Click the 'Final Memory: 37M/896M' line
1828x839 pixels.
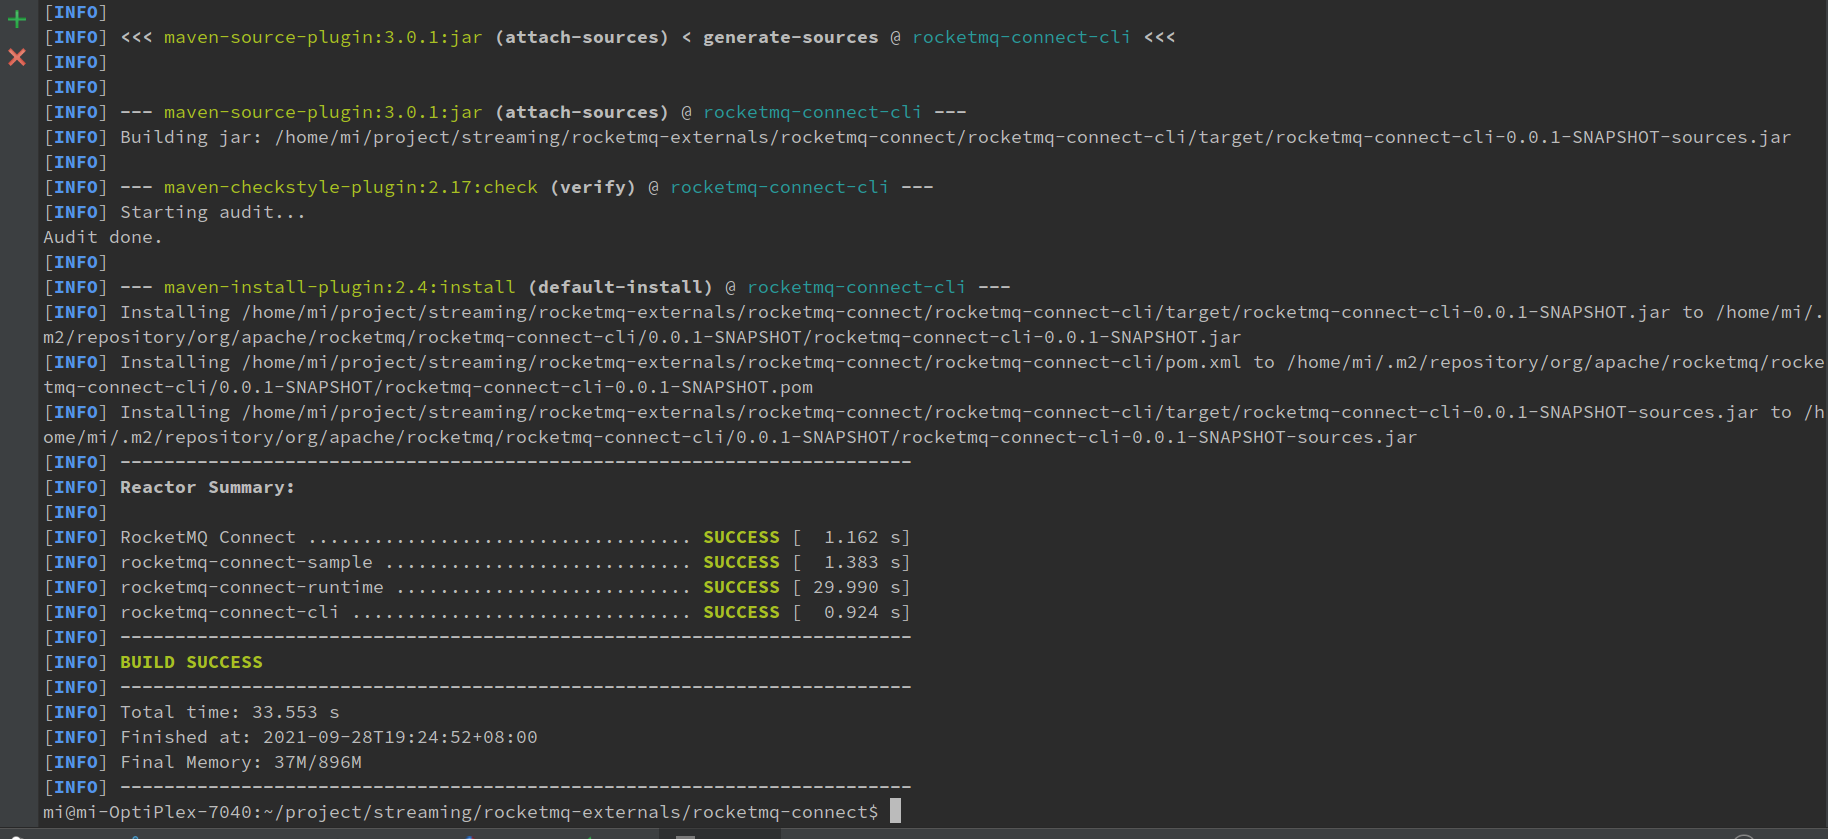241,762
